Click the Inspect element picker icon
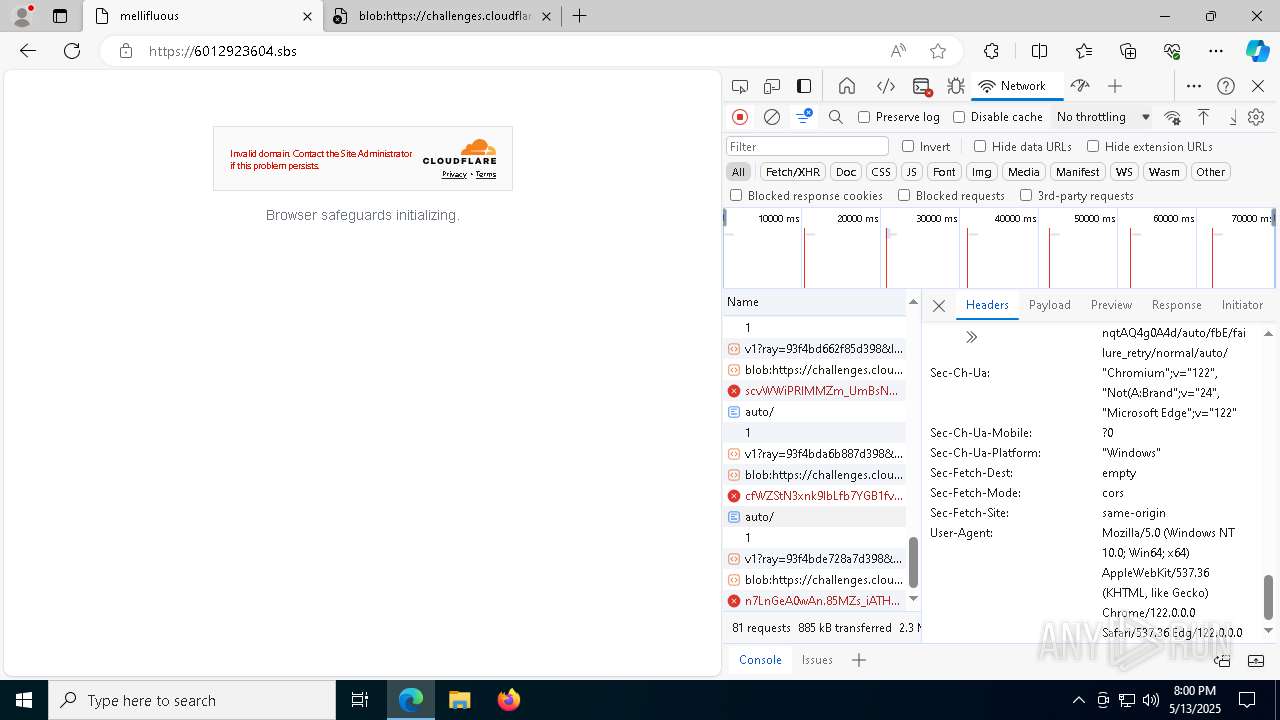1280x720 pixels. click(x=740, y=86)
